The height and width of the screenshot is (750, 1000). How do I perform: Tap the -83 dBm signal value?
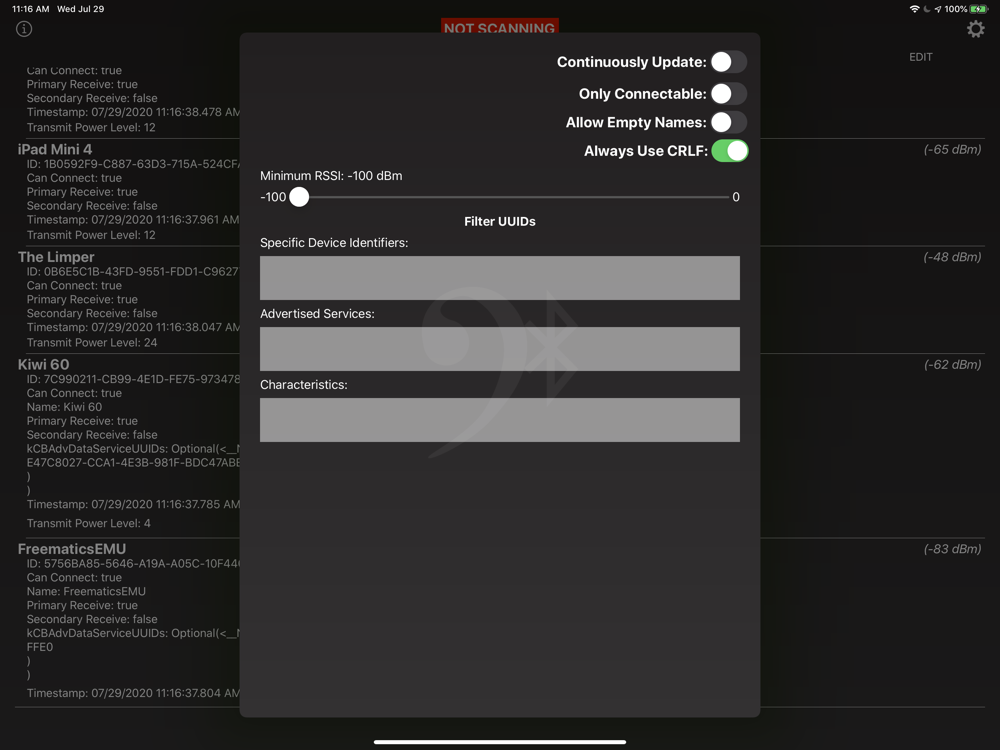tap(952, 549)
